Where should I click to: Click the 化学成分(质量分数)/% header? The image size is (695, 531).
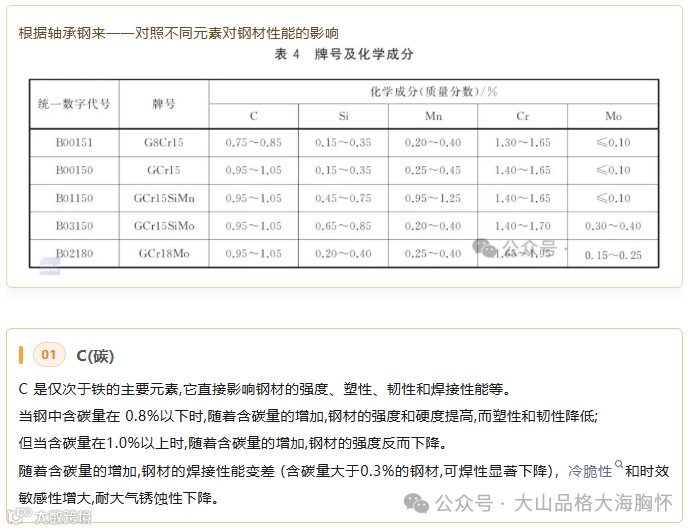(433, 92)
